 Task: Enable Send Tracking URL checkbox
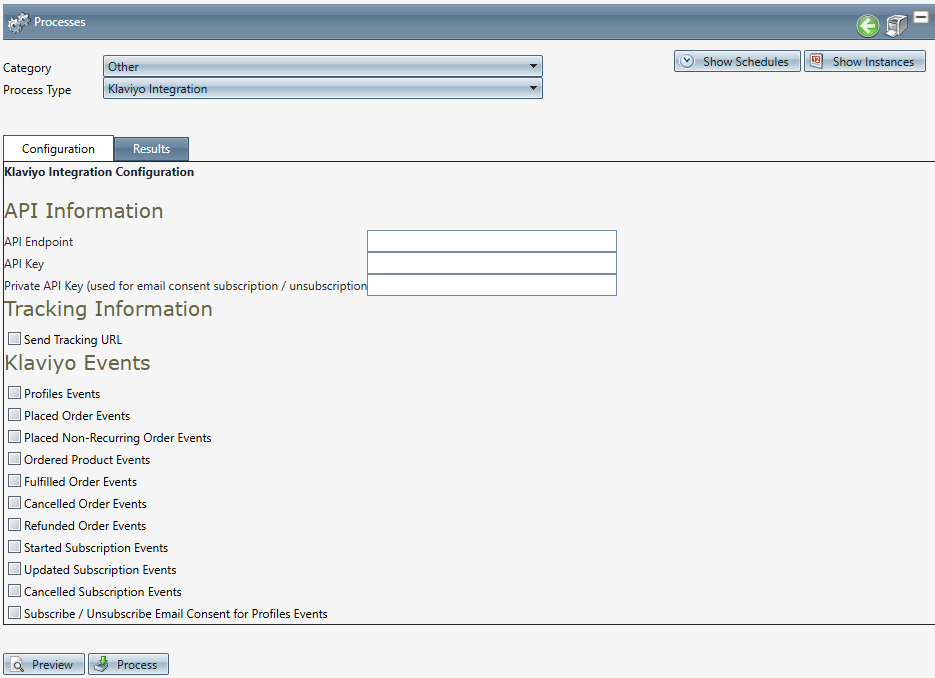point(14,339)
